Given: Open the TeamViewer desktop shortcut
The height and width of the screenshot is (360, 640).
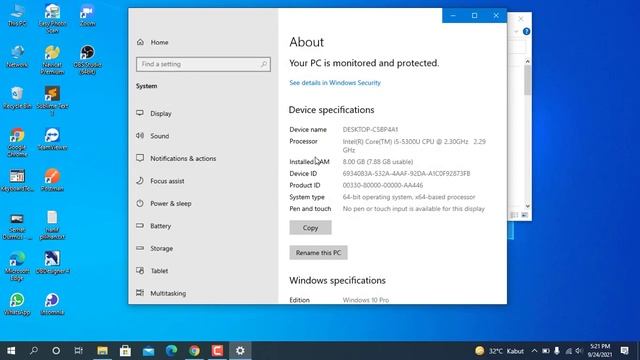Looking at the screenshot, I should click(52, 138).
